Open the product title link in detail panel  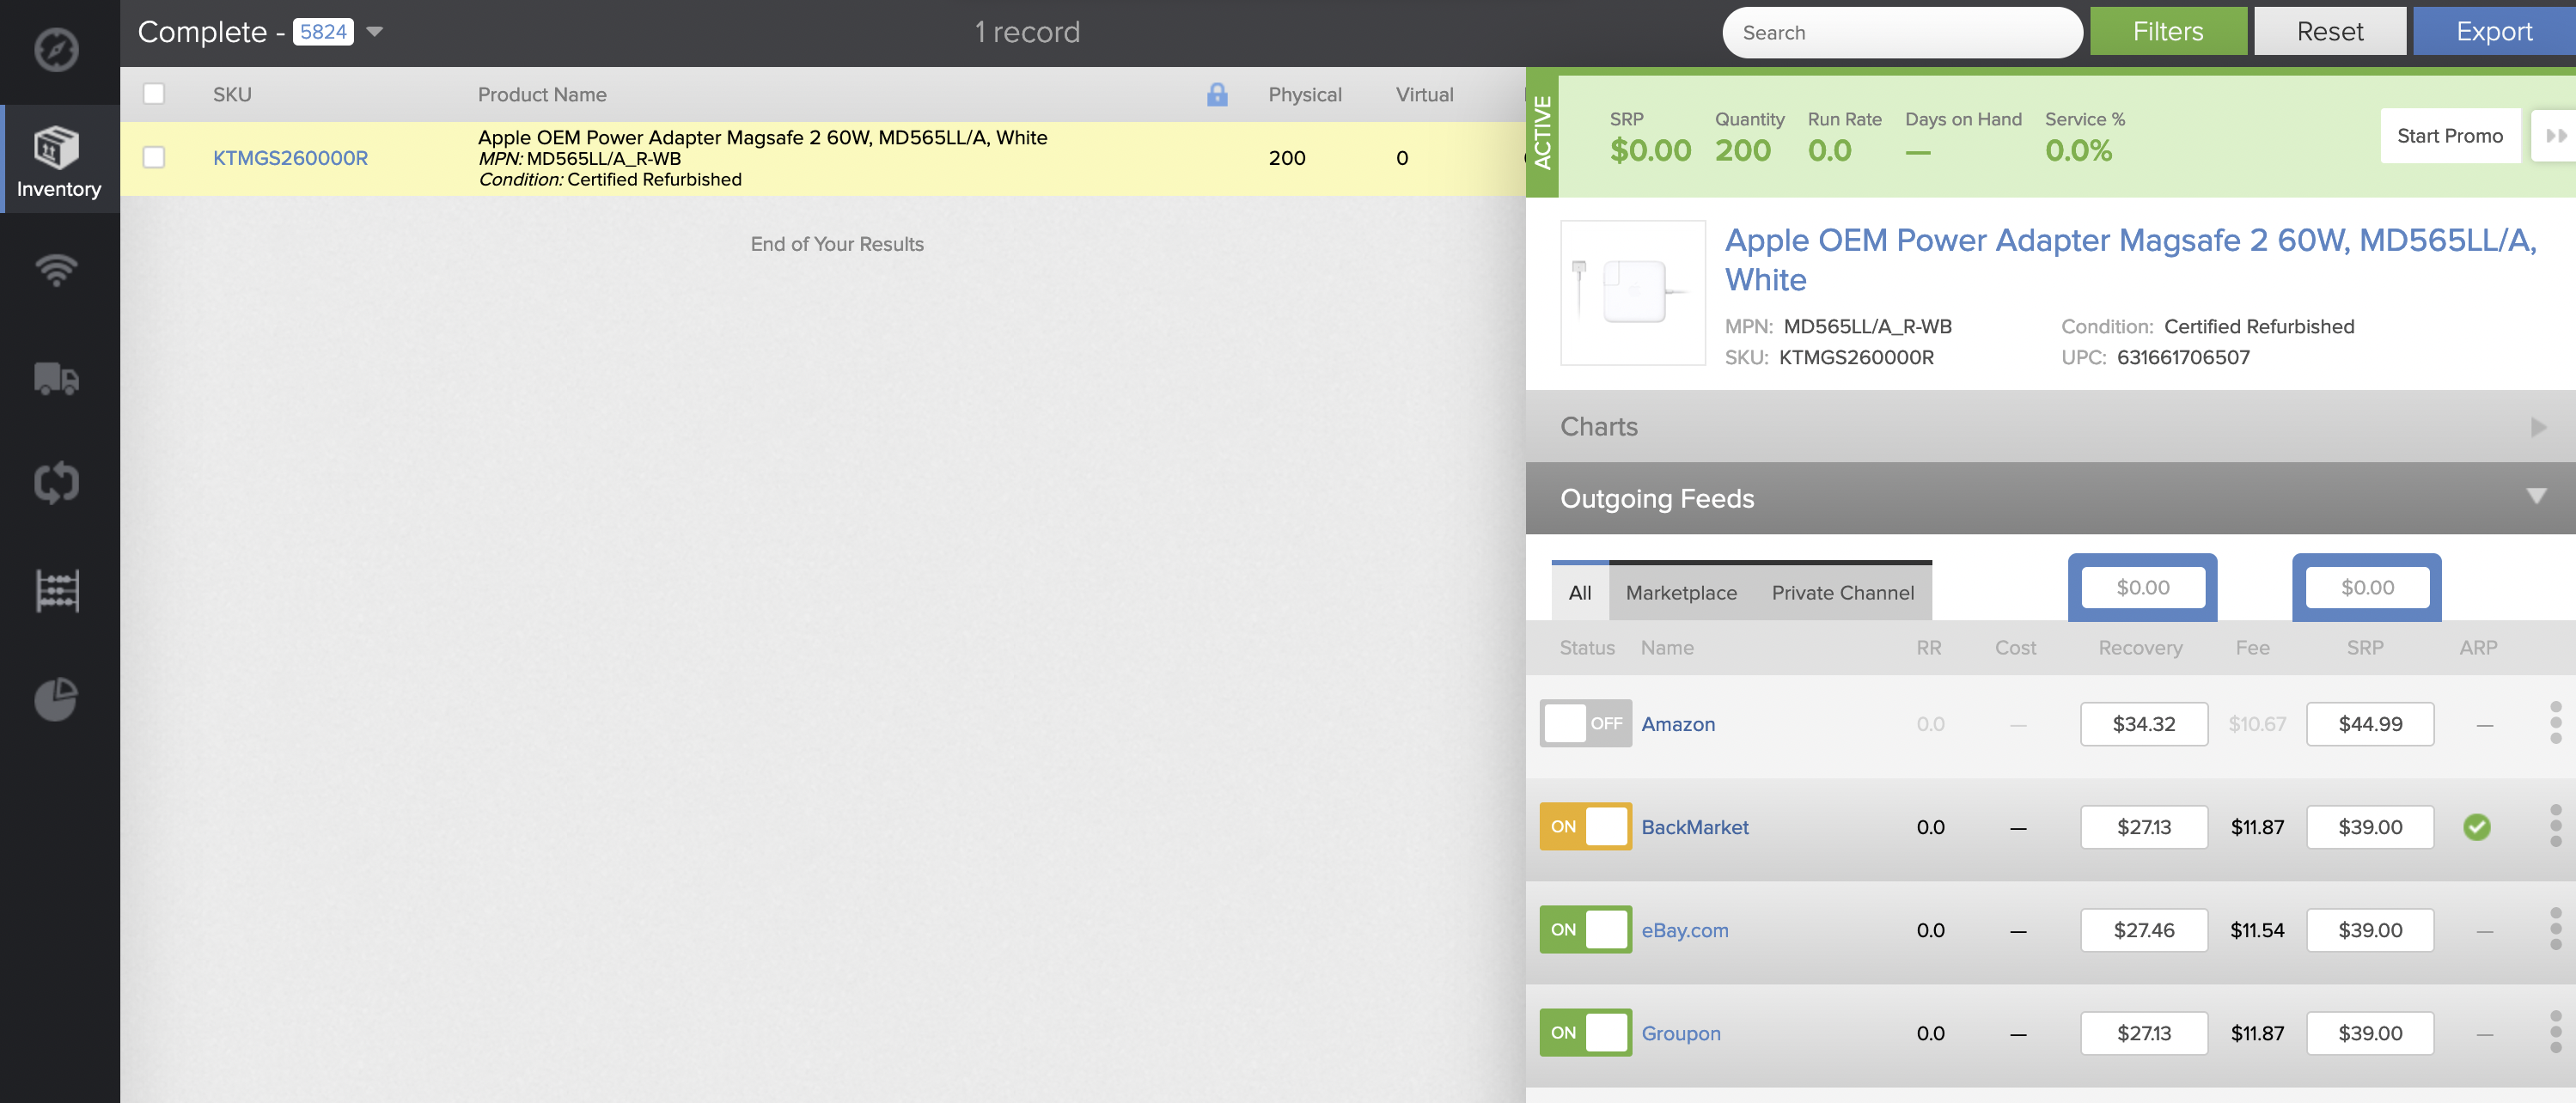click(x=2131, y=259)
